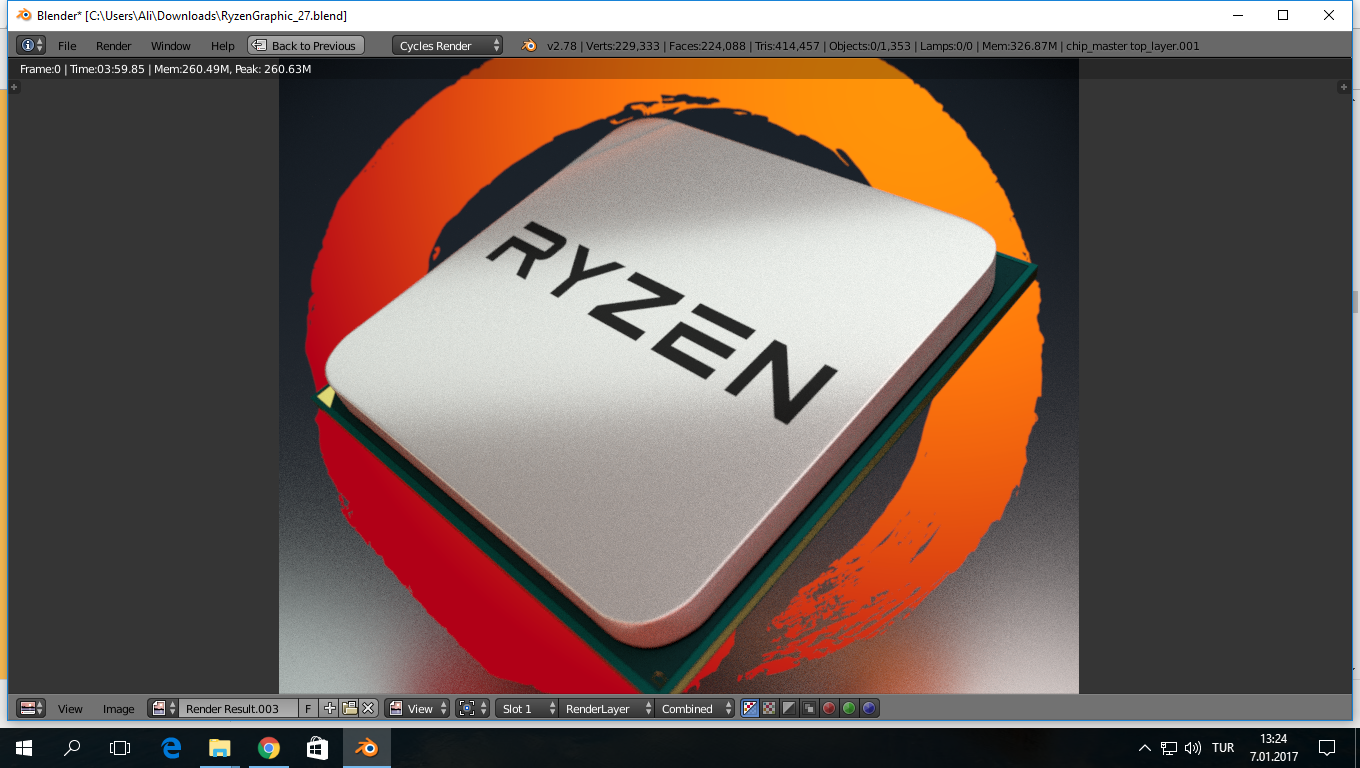The image size is (1360, 768).
Task: Expand left region with plus corner widget
Action: click(x=14, y=88)
